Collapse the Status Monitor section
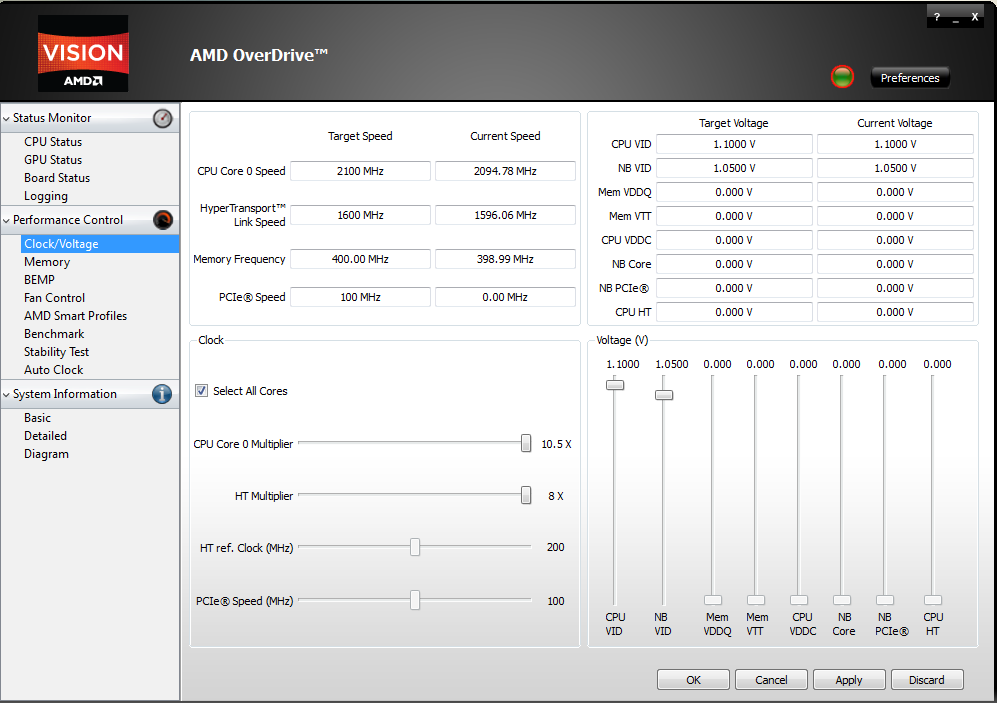 pyautogui.click(x=6, y=119)
